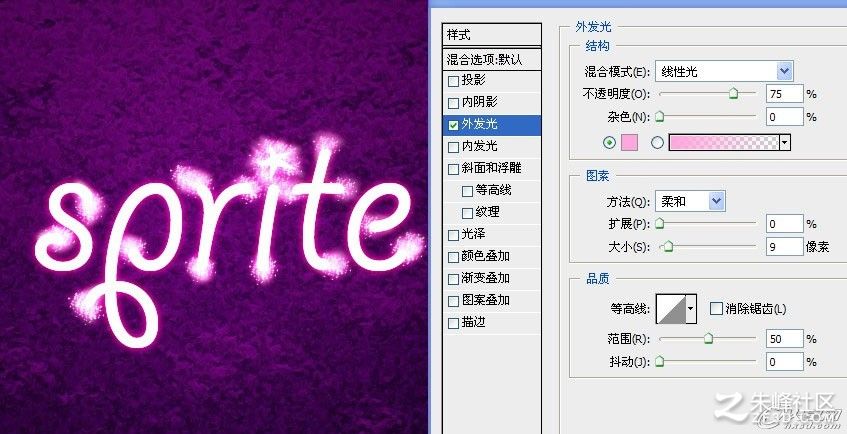Focus the opacity field showing 75
847x434 pixels.
point(785,94)
